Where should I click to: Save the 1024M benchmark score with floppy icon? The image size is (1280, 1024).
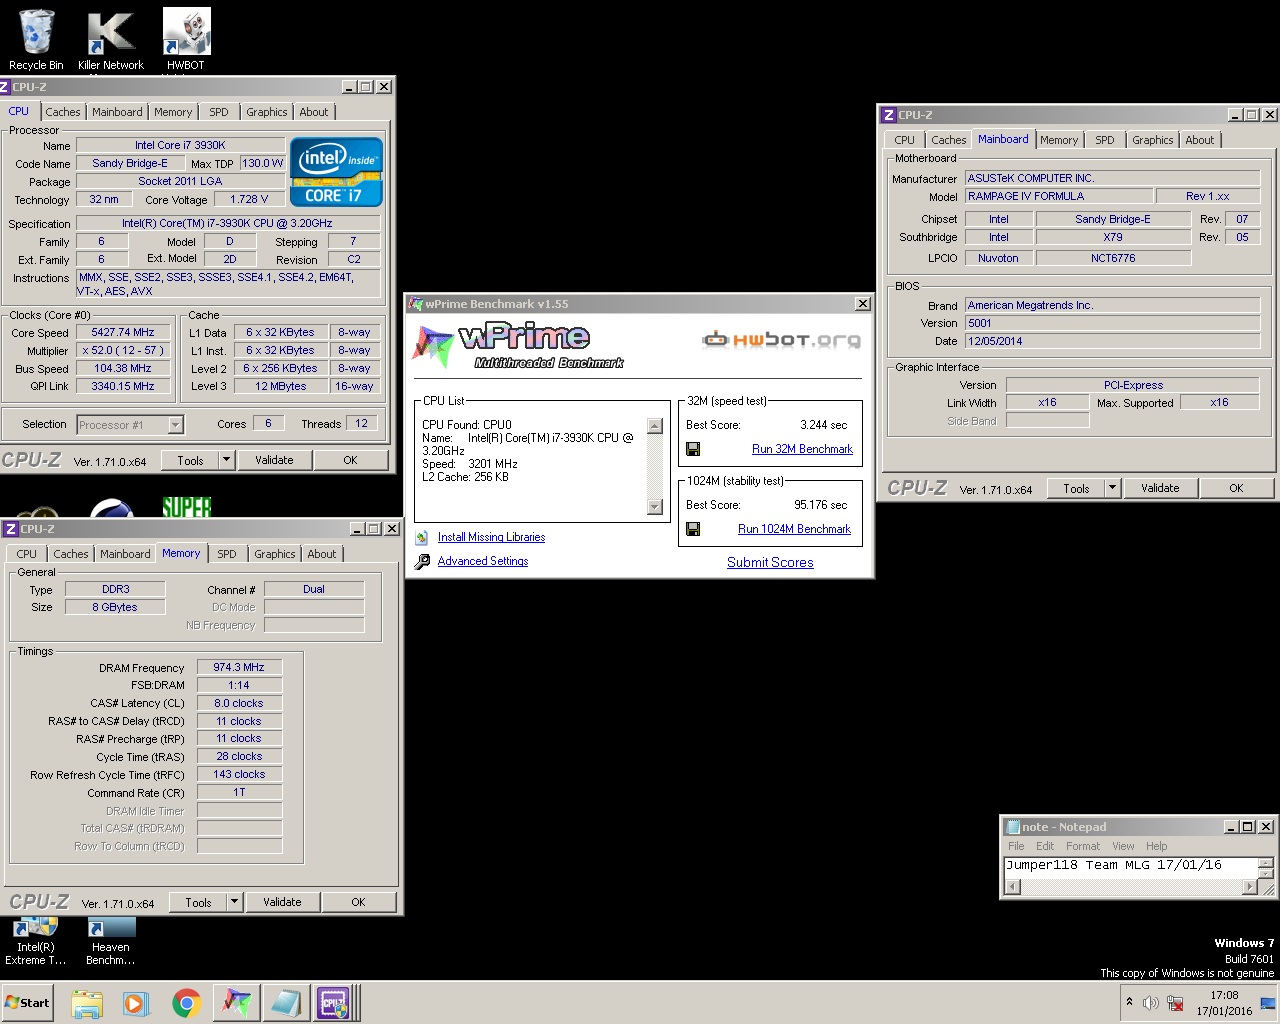tap(693, 529)
